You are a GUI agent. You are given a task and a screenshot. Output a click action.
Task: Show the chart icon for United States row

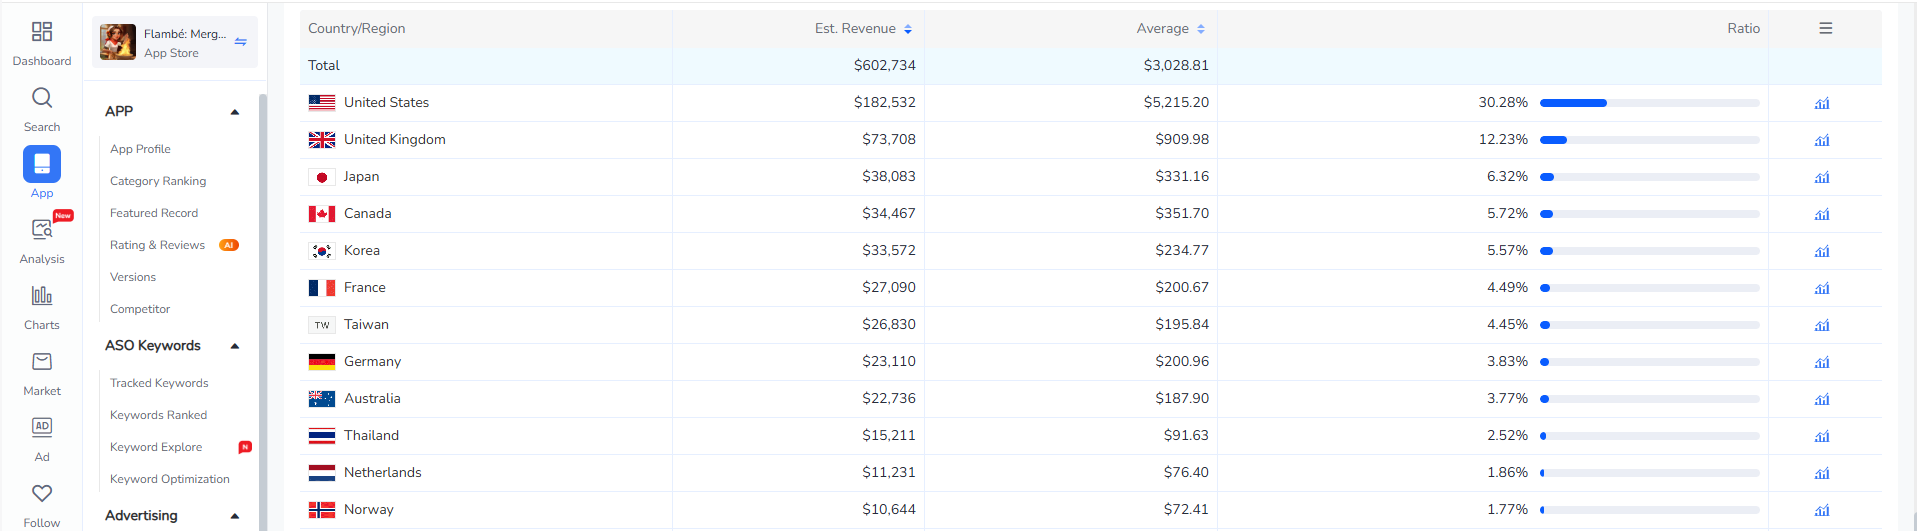(x=1822, y=103)
